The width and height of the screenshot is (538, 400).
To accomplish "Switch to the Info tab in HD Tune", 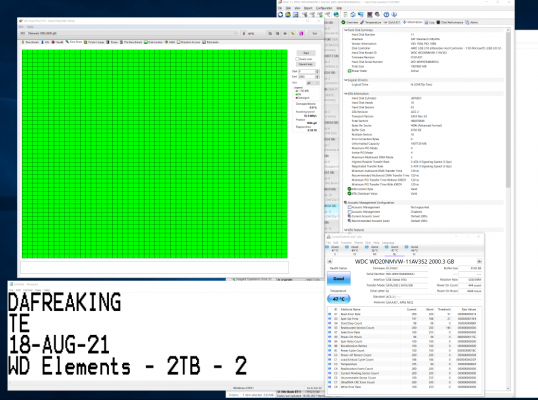I will click(x=45, y=42).
